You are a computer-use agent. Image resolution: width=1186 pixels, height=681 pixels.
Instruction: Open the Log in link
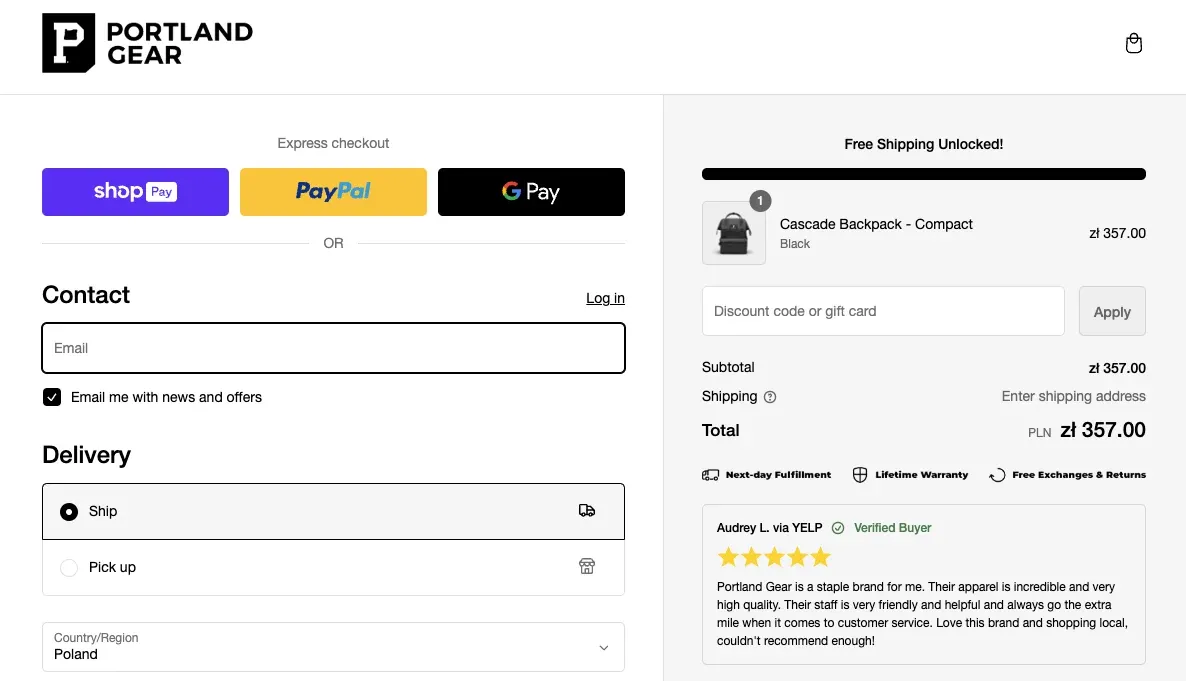pyautogui.click(x=605, y=298)
